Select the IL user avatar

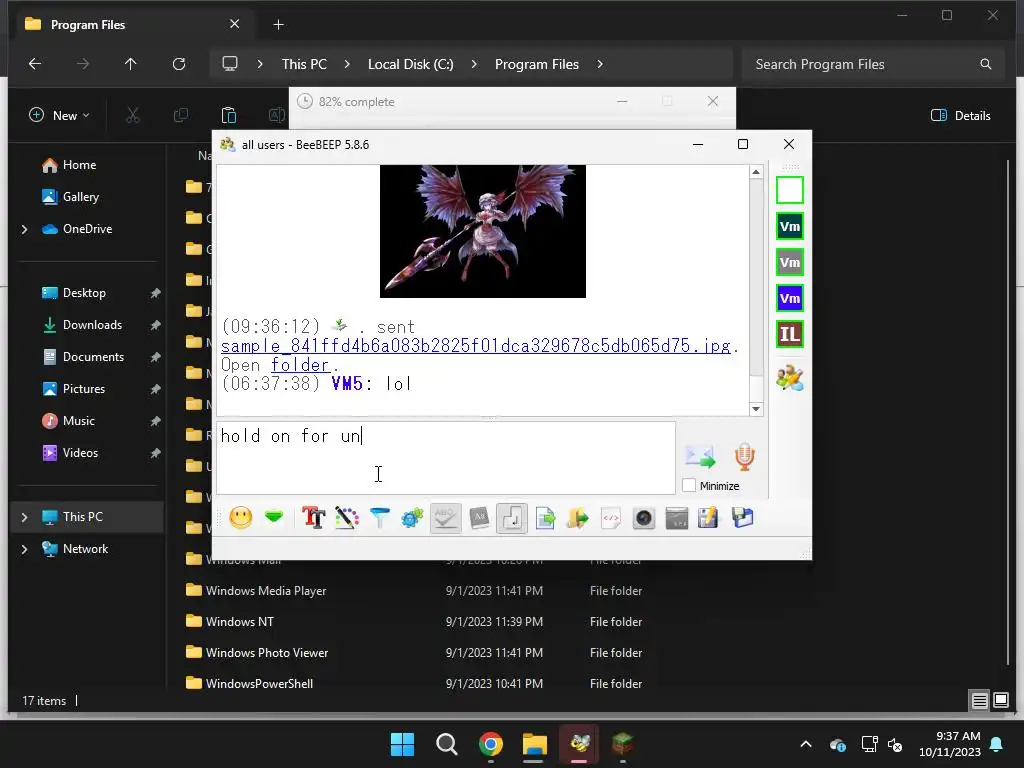tap(790, 334)
